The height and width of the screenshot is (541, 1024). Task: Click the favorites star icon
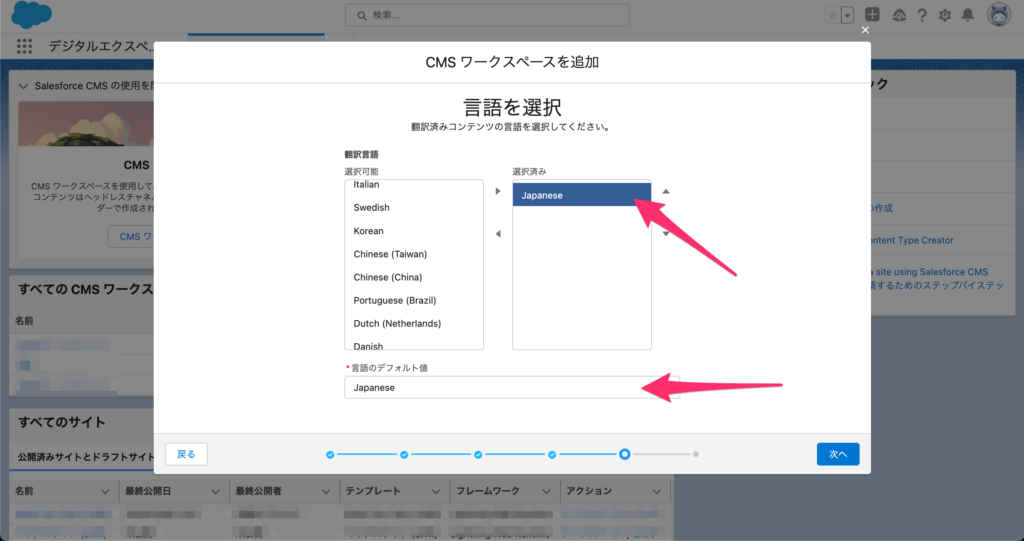click(x=832, y=15)
